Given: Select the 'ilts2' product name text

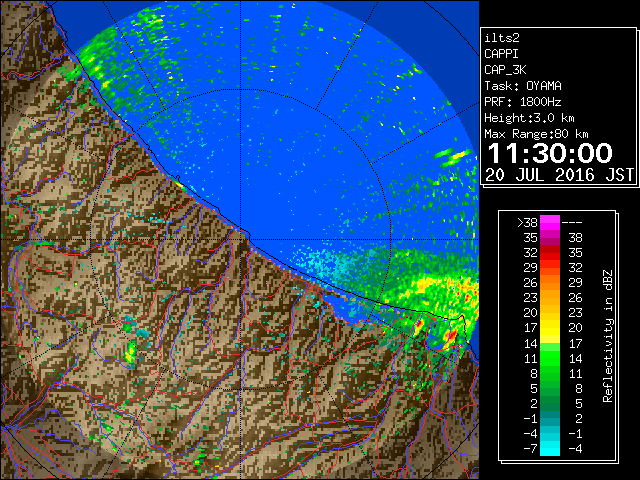Looking at the screenshot, I should [x=502, y=38].
